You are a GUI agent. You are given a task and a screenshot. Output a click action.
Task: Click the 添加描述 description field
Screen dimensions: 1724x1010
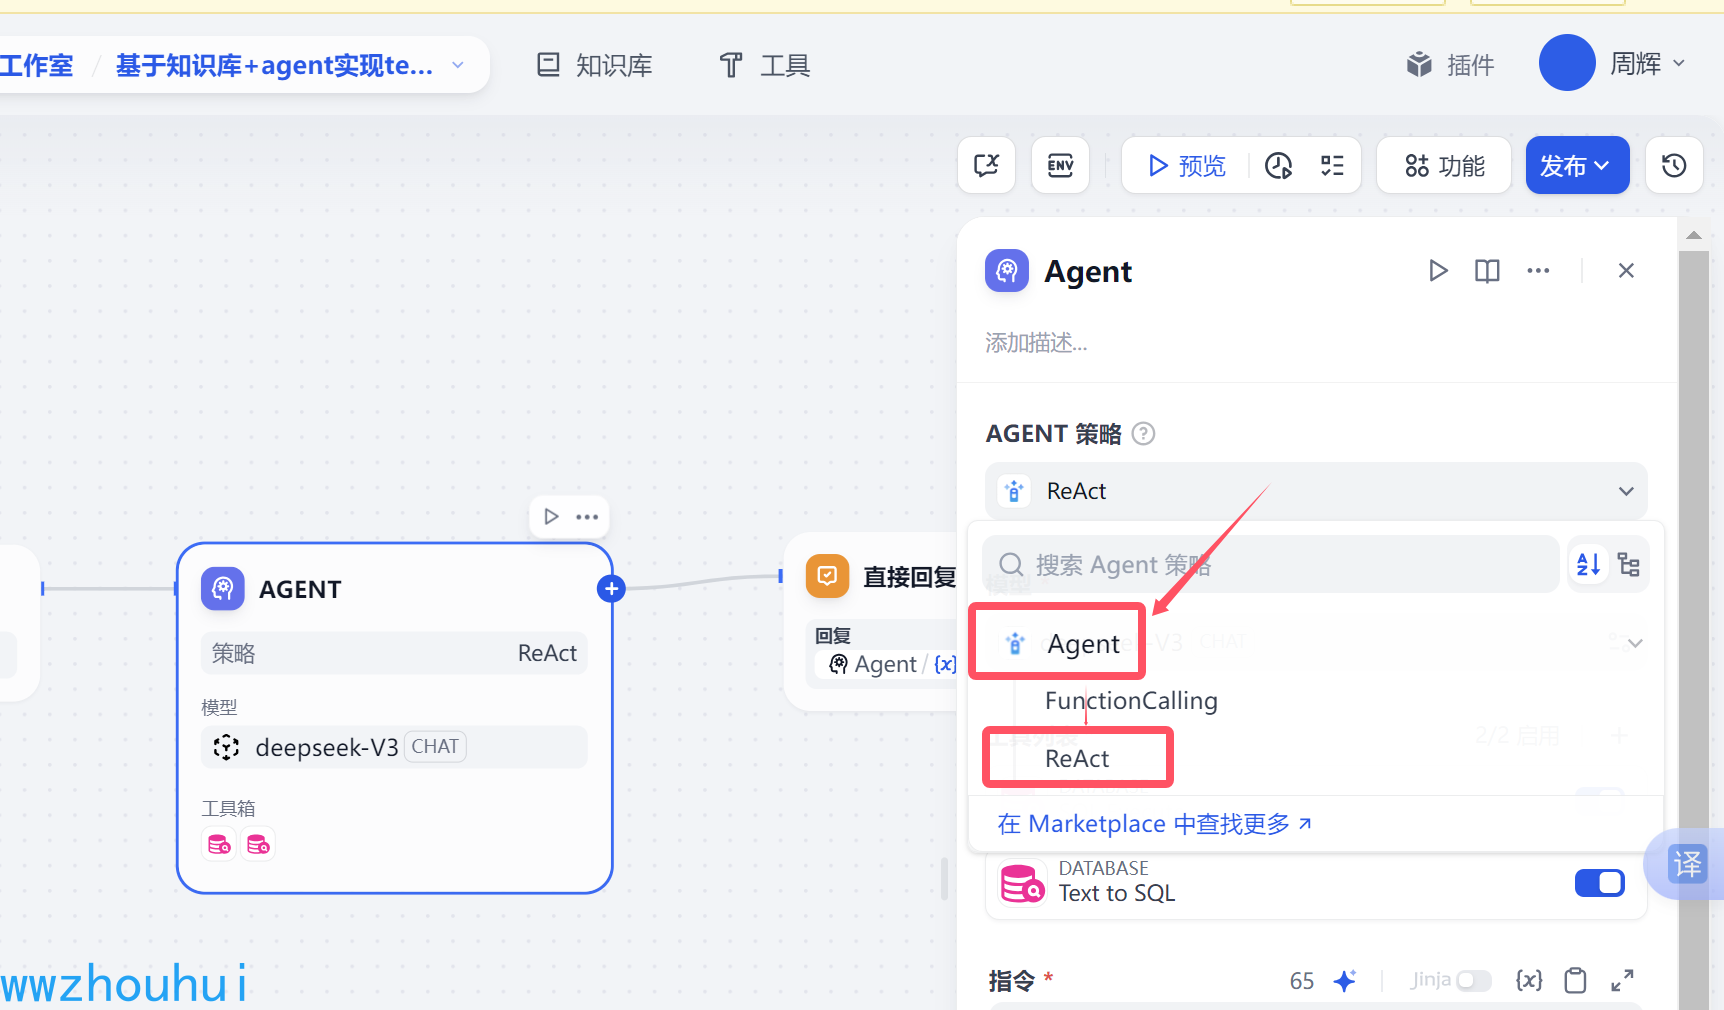[1036, 343]
